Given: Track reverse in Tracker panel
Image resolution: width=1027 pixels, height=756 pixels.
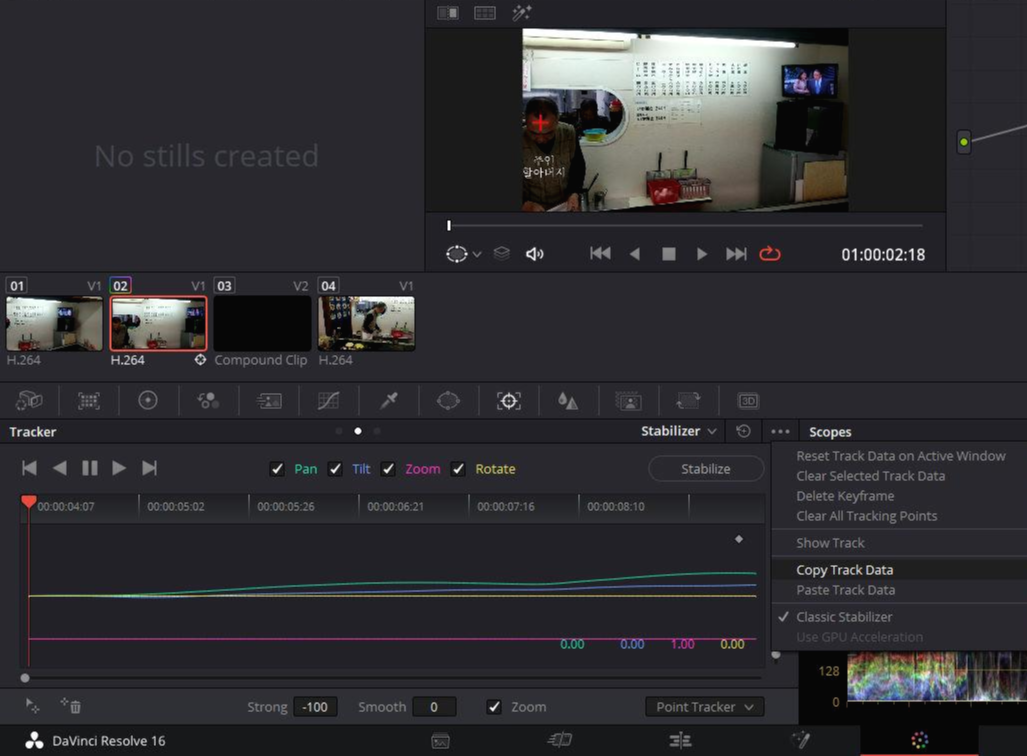Looking at the screenshot, I should click(x=60, y=468).
